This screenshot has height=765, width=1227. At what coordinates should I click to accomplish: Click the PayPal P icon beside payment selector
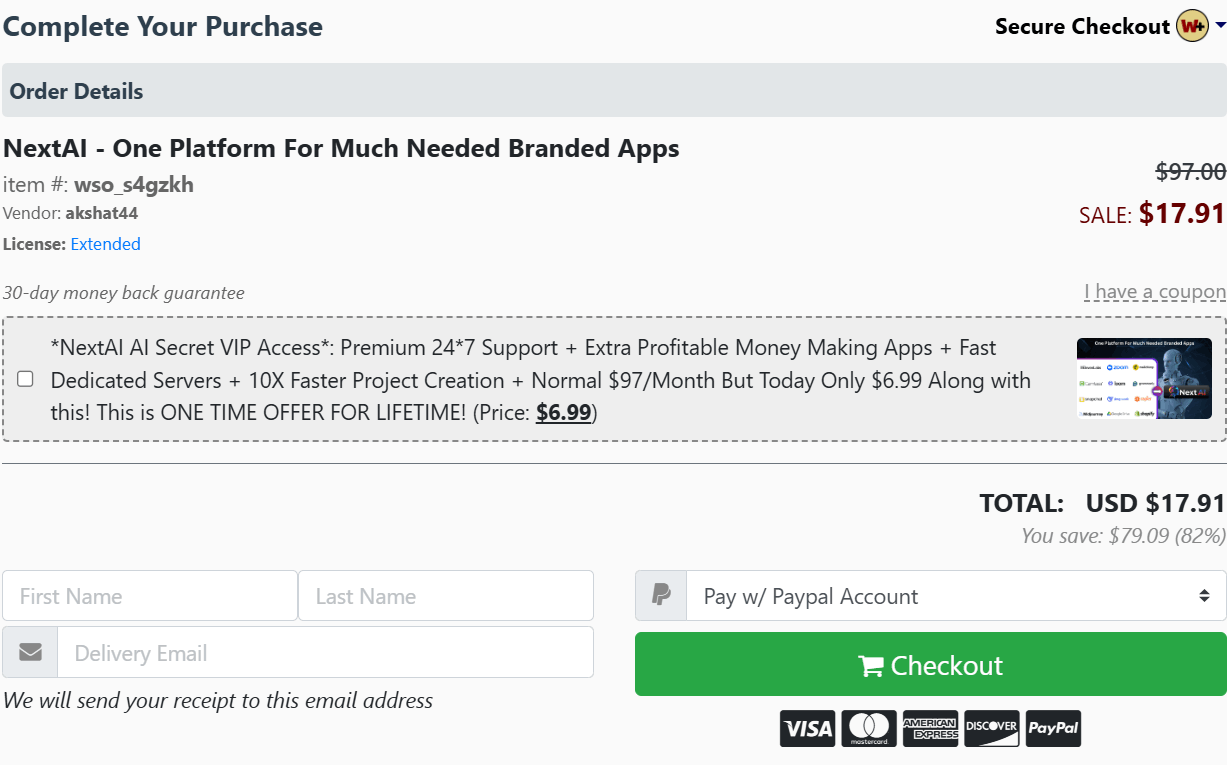pyautogui.click(x=661, y=596)
